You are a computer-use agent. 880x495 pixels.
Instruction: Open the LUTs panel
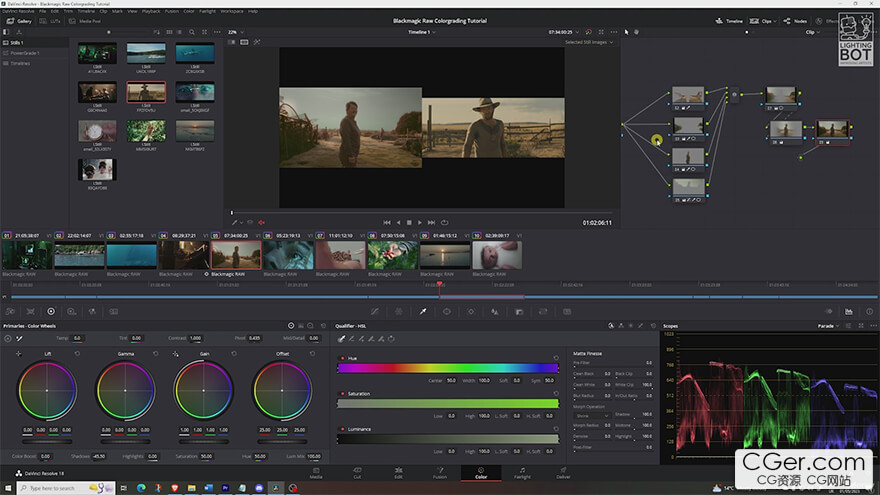point(51,21)
